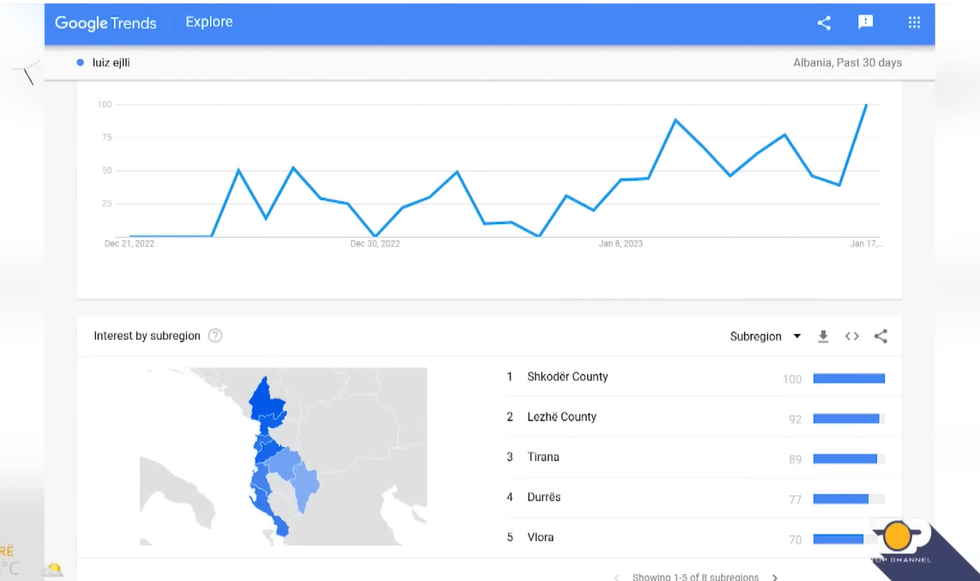The image size is (980, 581).
Task: Click the Shkodër County interest bar
Action: pos(849,378)
